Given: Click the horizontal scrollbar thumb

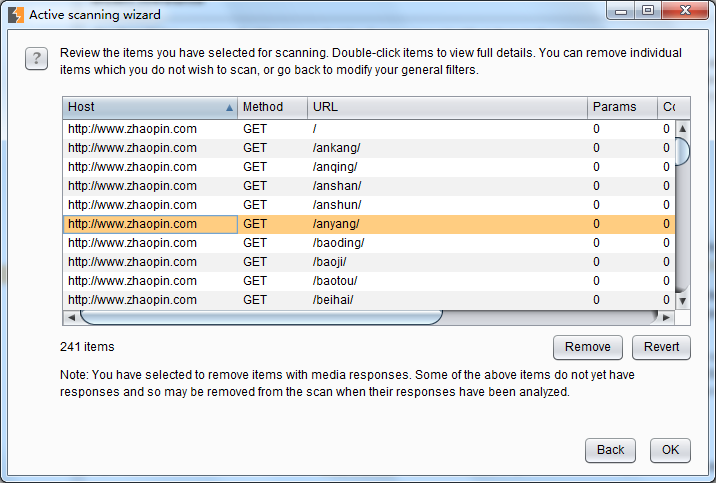Looking at the screenshot, I should (x=260, y=317).
